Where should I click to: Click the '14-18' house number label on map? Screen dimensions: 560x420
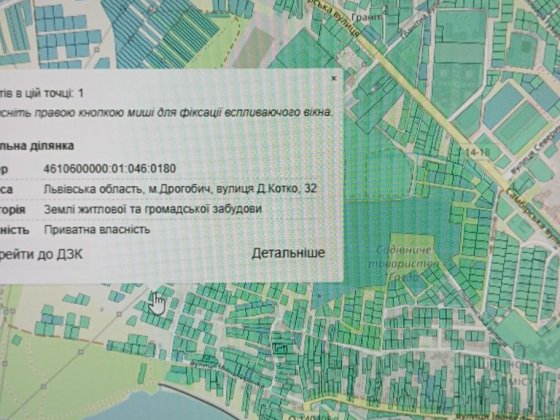tap(478, 152)
